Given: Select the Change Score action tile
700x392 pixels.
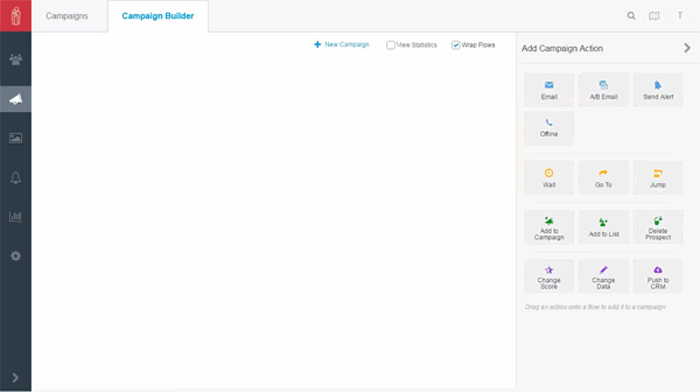Looking at the screenshot, I should [549, 276].
